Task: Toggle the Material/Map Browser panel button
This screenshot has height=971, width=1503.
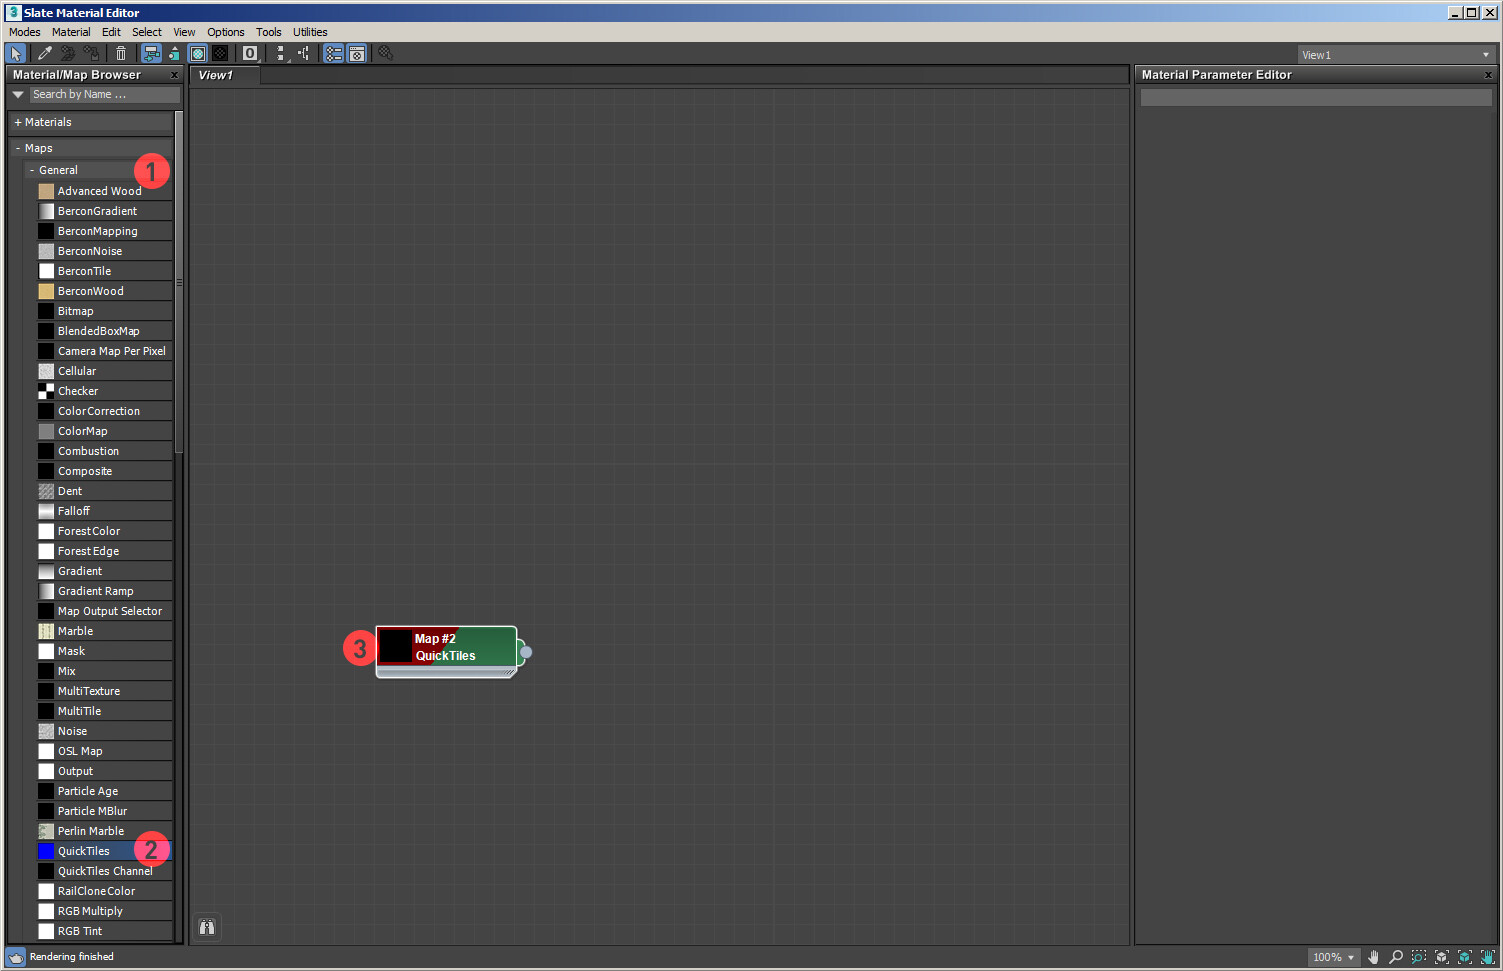Action: click(x=334, y=54)
